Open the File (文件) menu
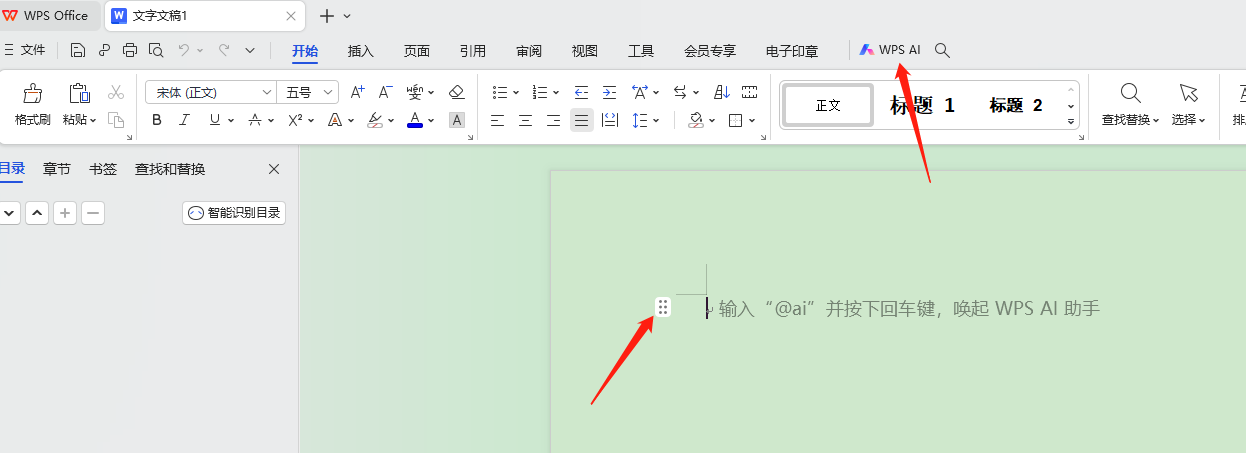 [25, 50]
